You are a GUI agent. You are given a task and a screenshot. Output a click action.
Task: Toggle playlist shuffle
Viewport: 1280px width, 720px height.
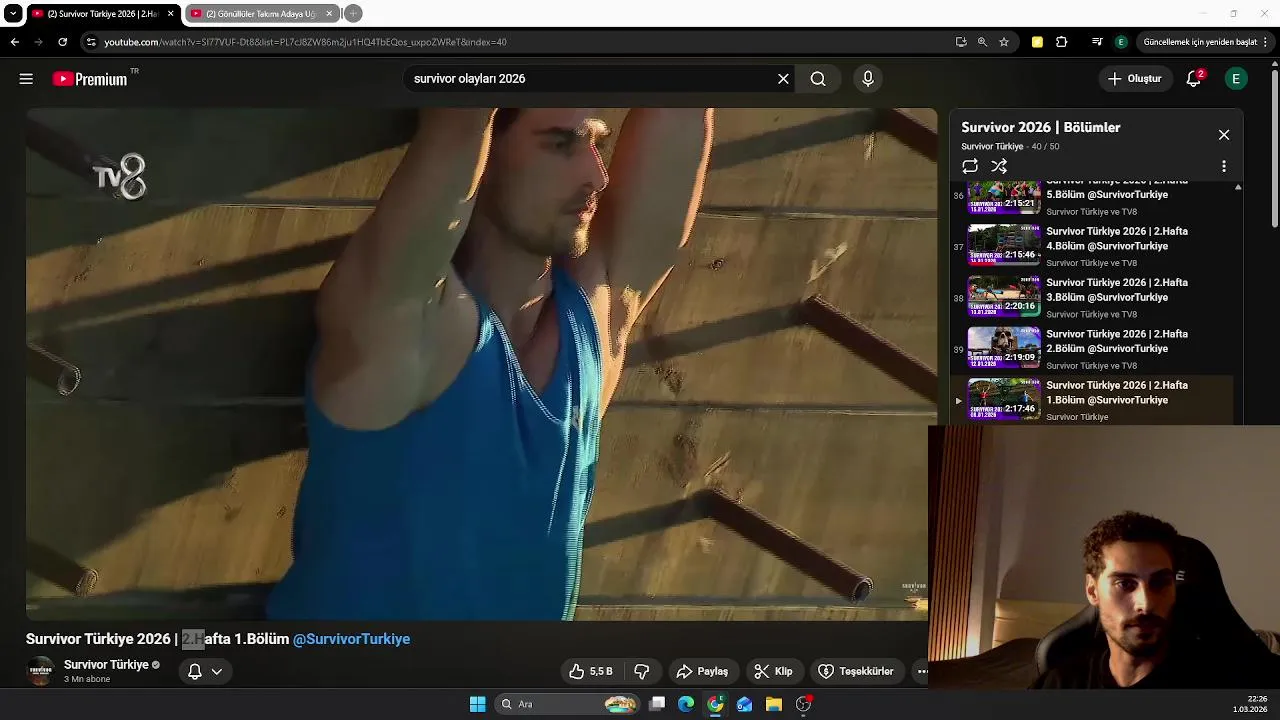[x=999, y=166]
